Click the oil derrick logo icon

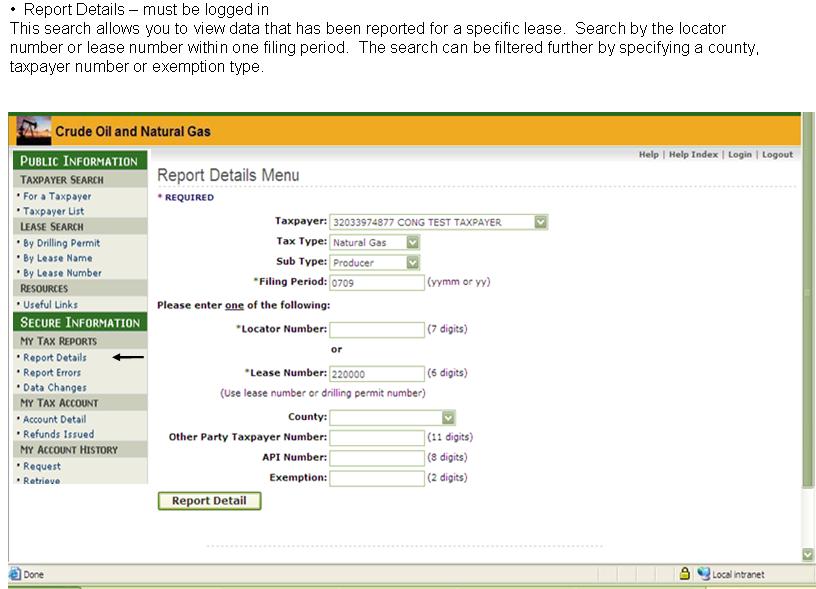[x=33, y=131]
